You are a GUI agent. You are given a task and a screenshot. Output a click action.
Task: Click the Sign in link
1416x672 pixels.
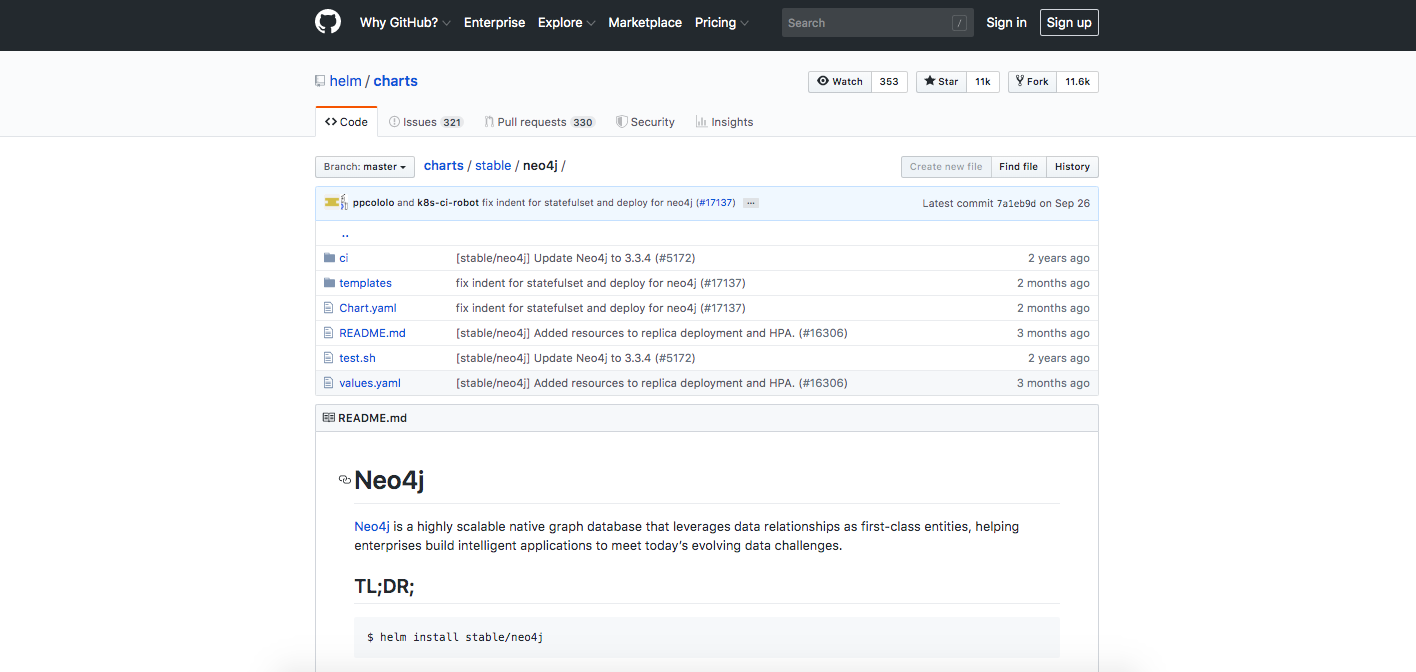coord(1006,23)
